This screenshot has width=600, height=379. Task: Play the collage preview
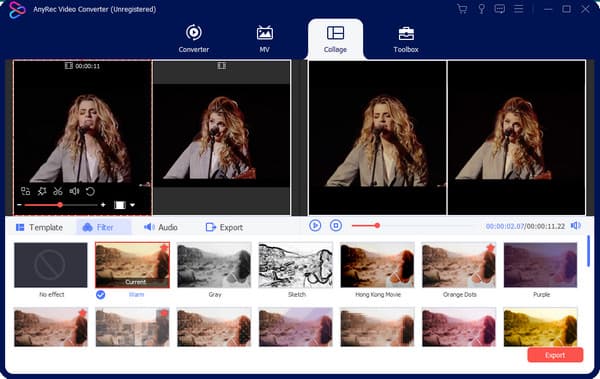(315, 225)
